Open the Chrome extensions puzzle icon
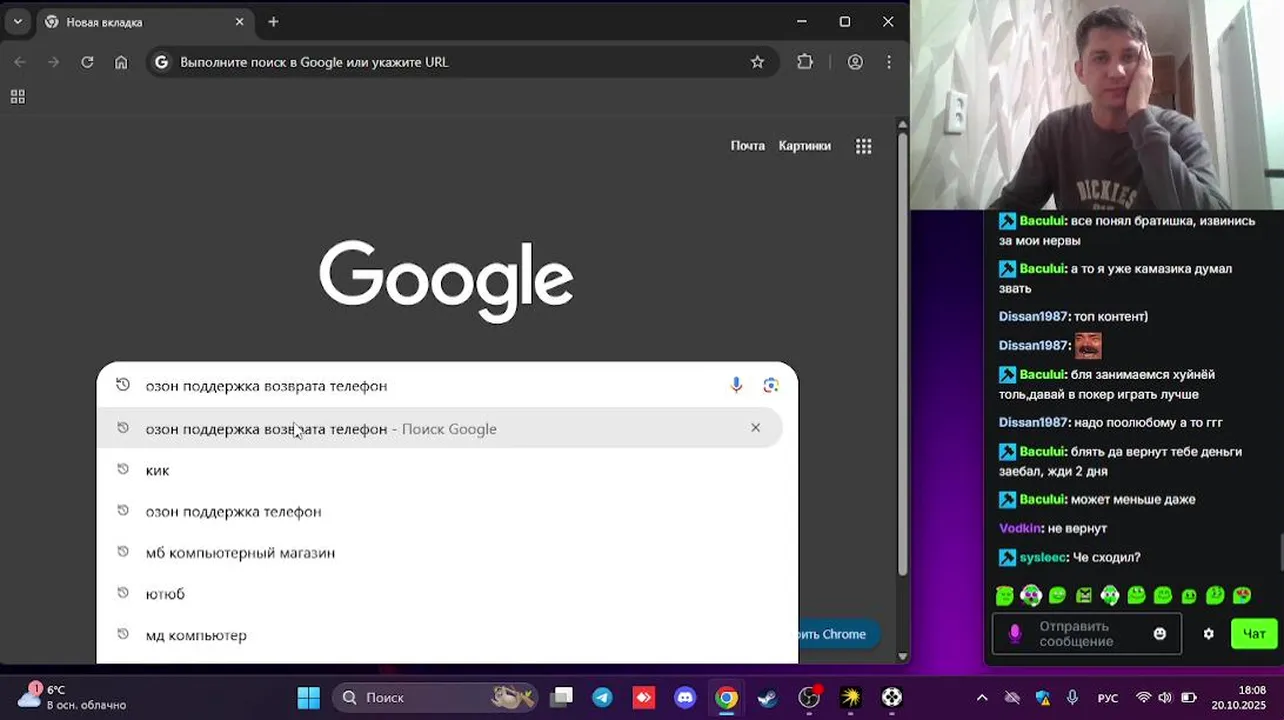The image size is (1284, 720). pos(805,62)
